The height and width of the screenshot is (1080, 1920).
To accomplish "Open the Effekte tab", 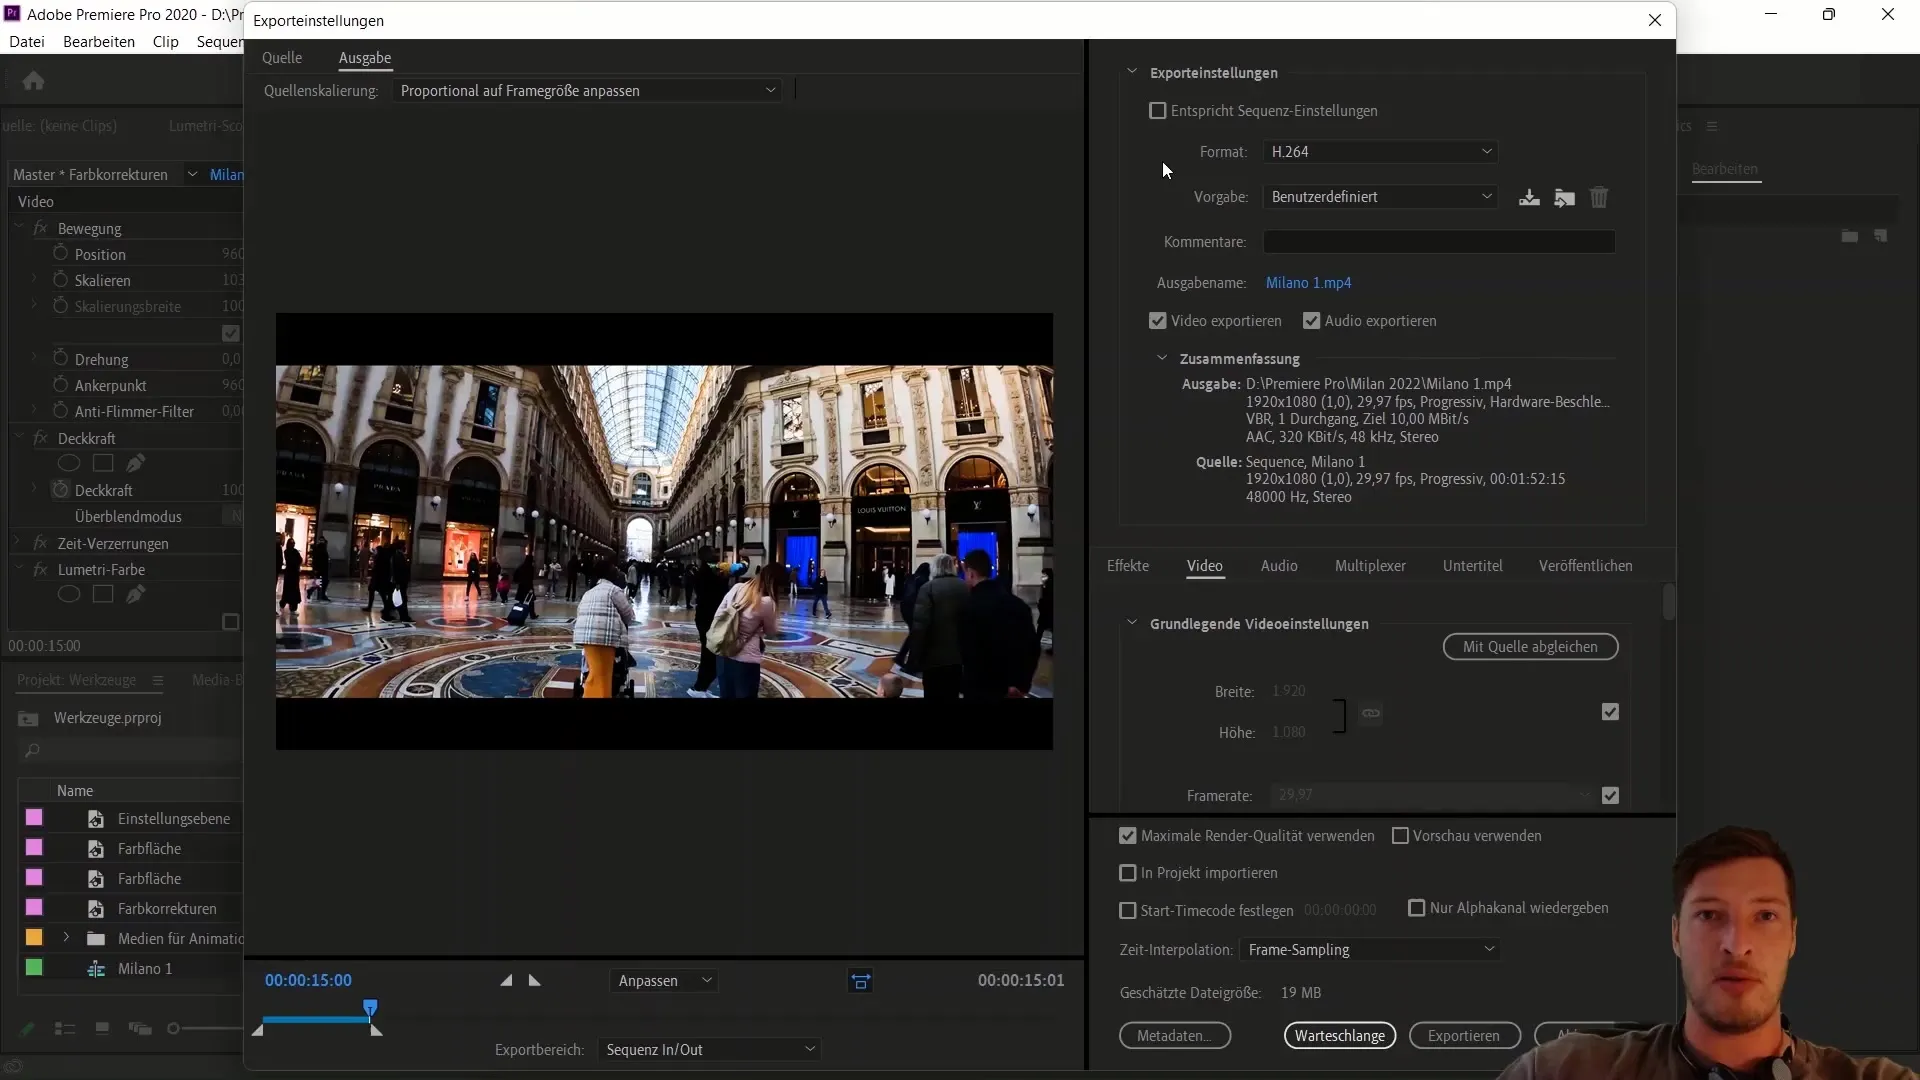I will pos(1128,566).
